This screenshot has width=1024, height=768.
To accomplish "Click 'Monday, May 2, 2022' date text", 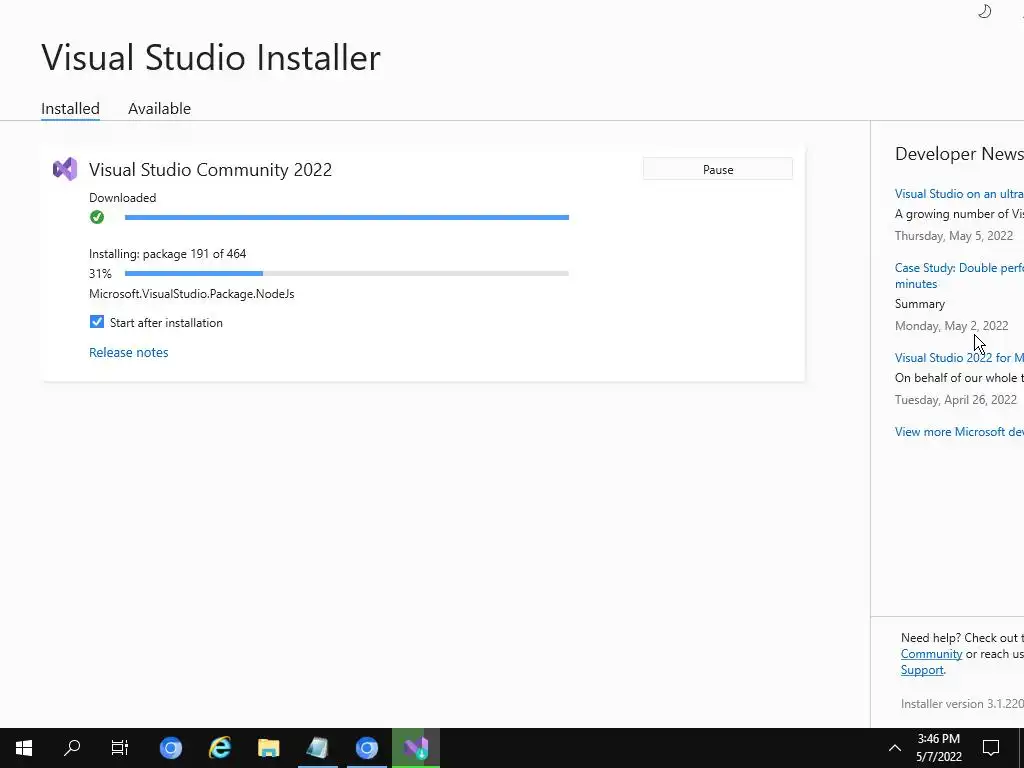I will pyautogui.click(x=952, y=326).
